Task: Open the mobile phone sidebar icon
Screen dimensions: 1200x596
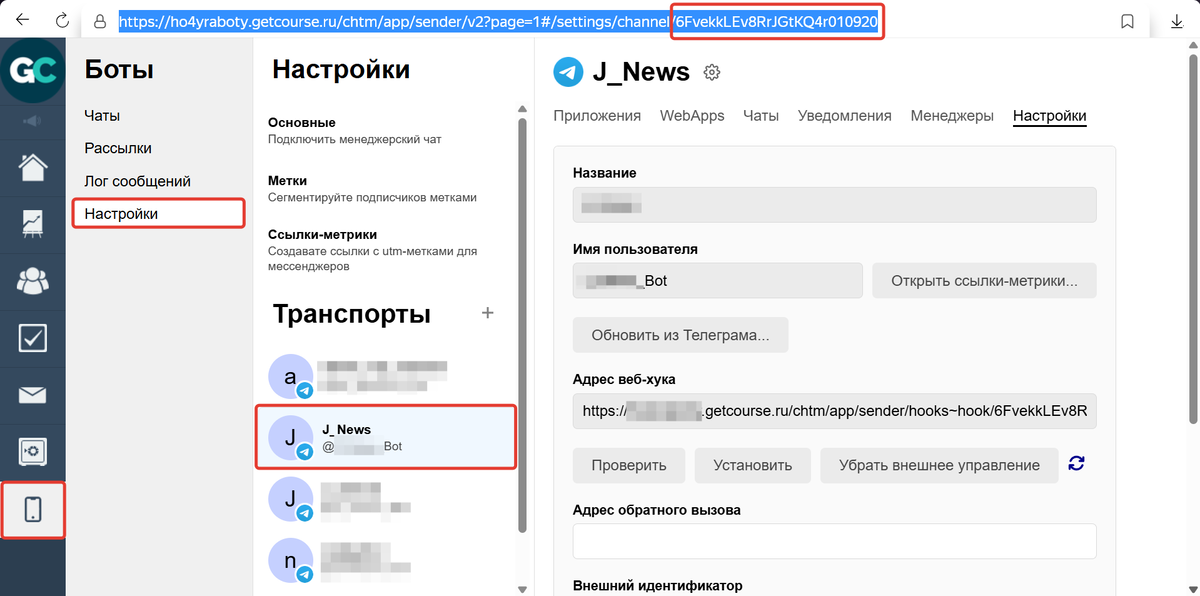Action: (x=32, y=509)
